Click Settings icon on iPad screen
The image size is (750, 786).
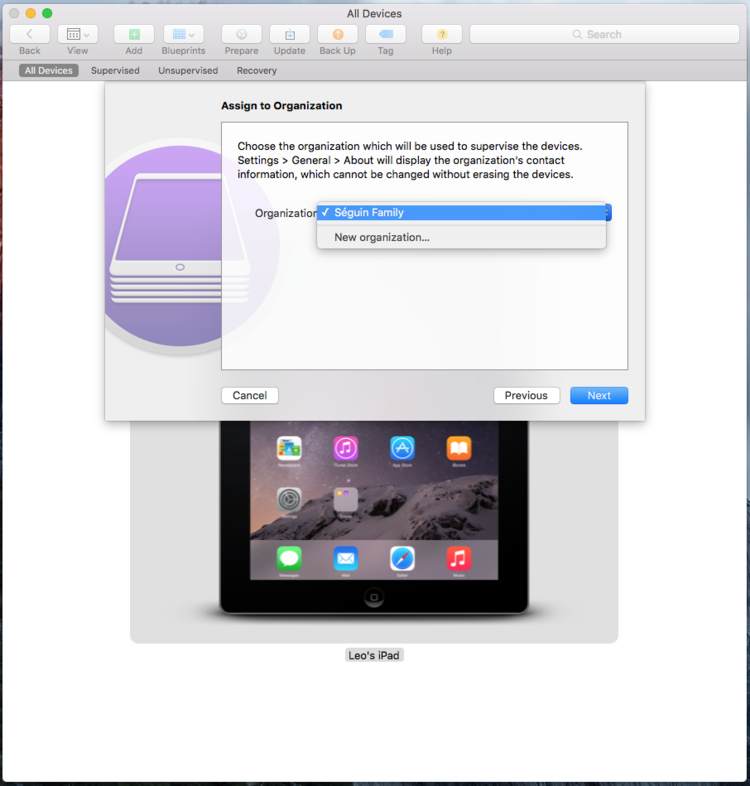[289, 500]
